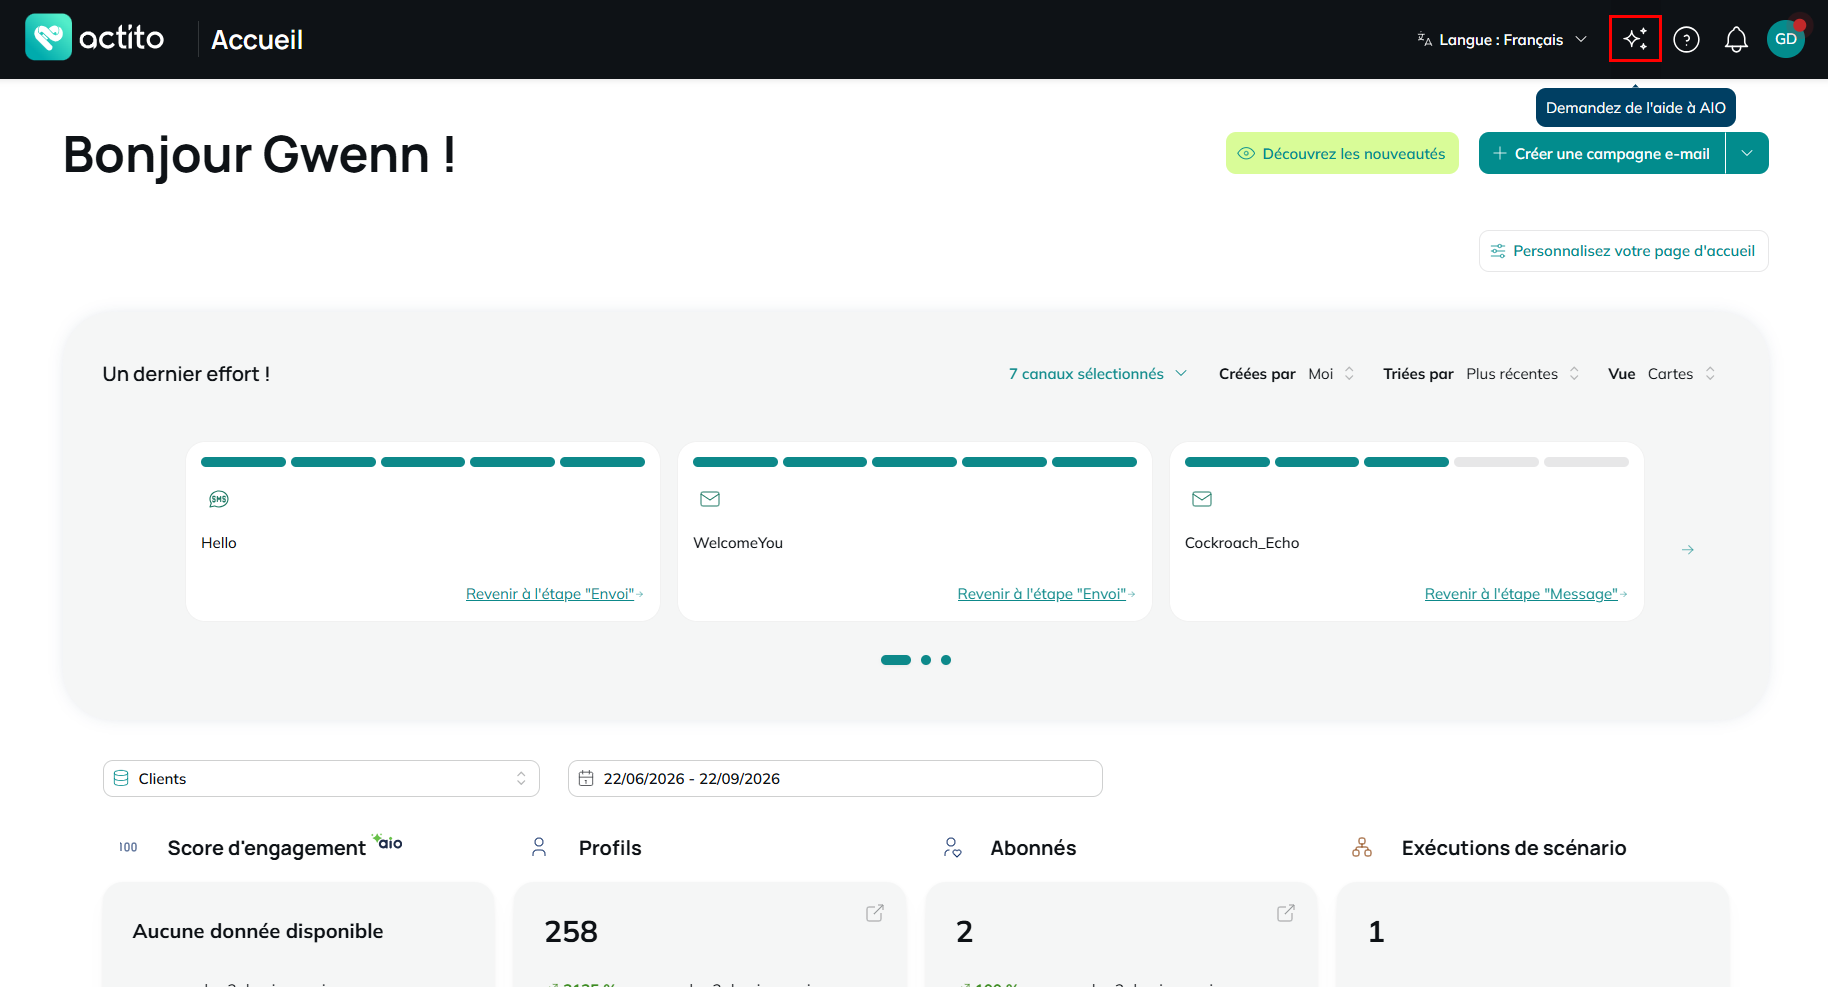The image size is (1828, 987).
Task: Expand the 7 canaux sélectionnés dropdown
Action: [x=1097, y=374]
